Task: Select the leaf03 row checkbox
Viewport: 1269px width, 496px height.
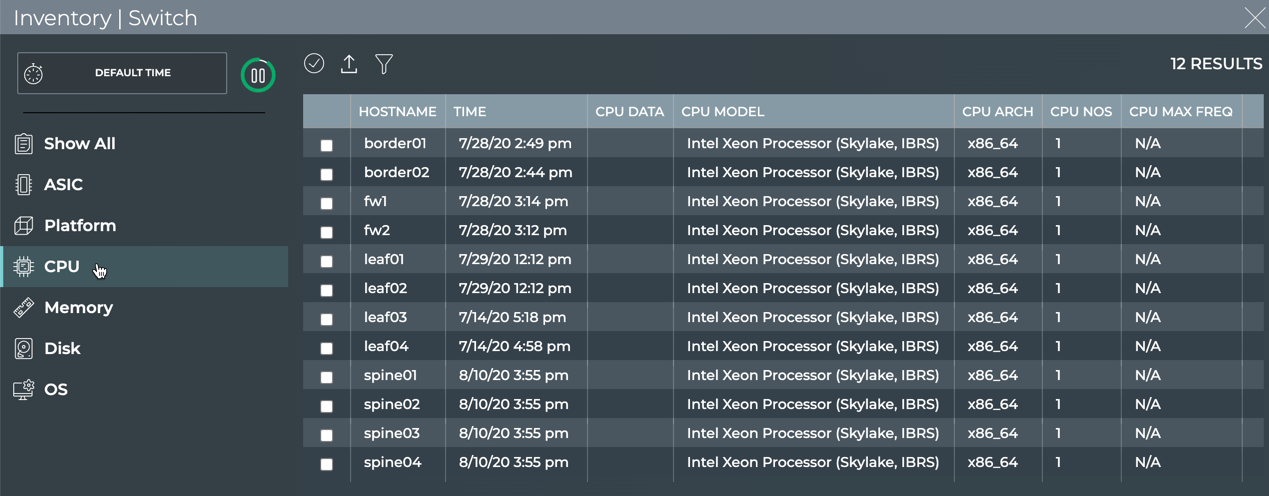Action: [327, 319]
